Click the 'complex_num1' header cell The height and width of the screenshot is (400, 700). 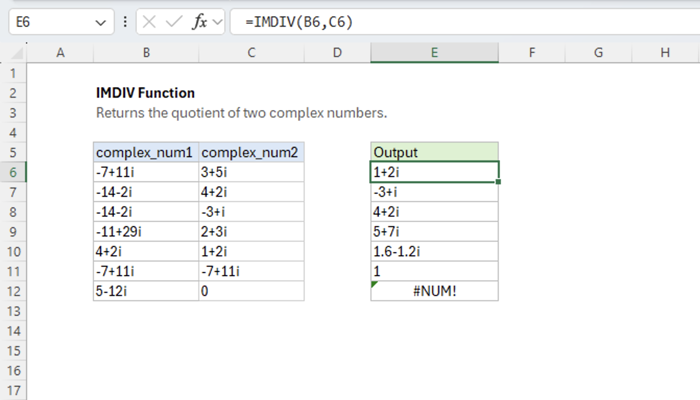click(x=146, y=152)
